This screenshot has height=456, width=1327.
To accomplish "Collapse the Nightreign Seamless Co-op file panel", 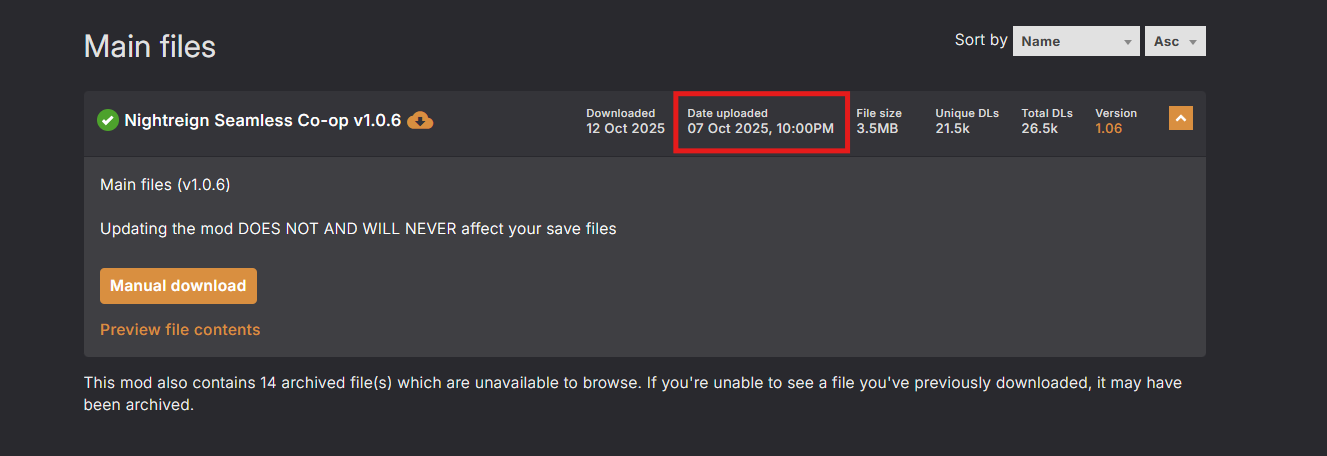I will [1181, 119].
